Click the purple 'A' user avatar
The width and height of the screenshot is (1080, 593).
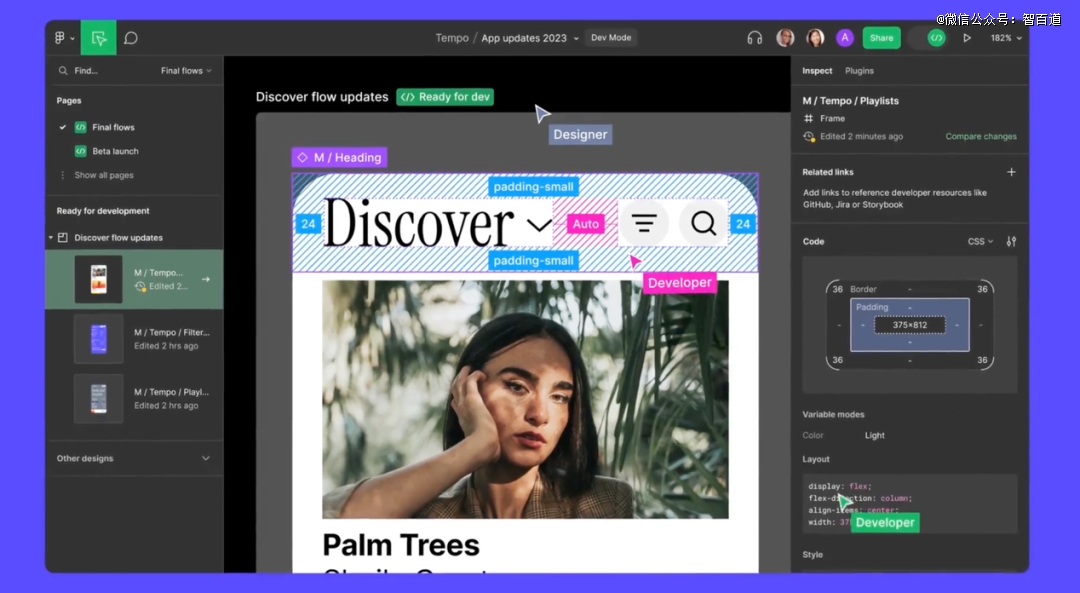845,38
